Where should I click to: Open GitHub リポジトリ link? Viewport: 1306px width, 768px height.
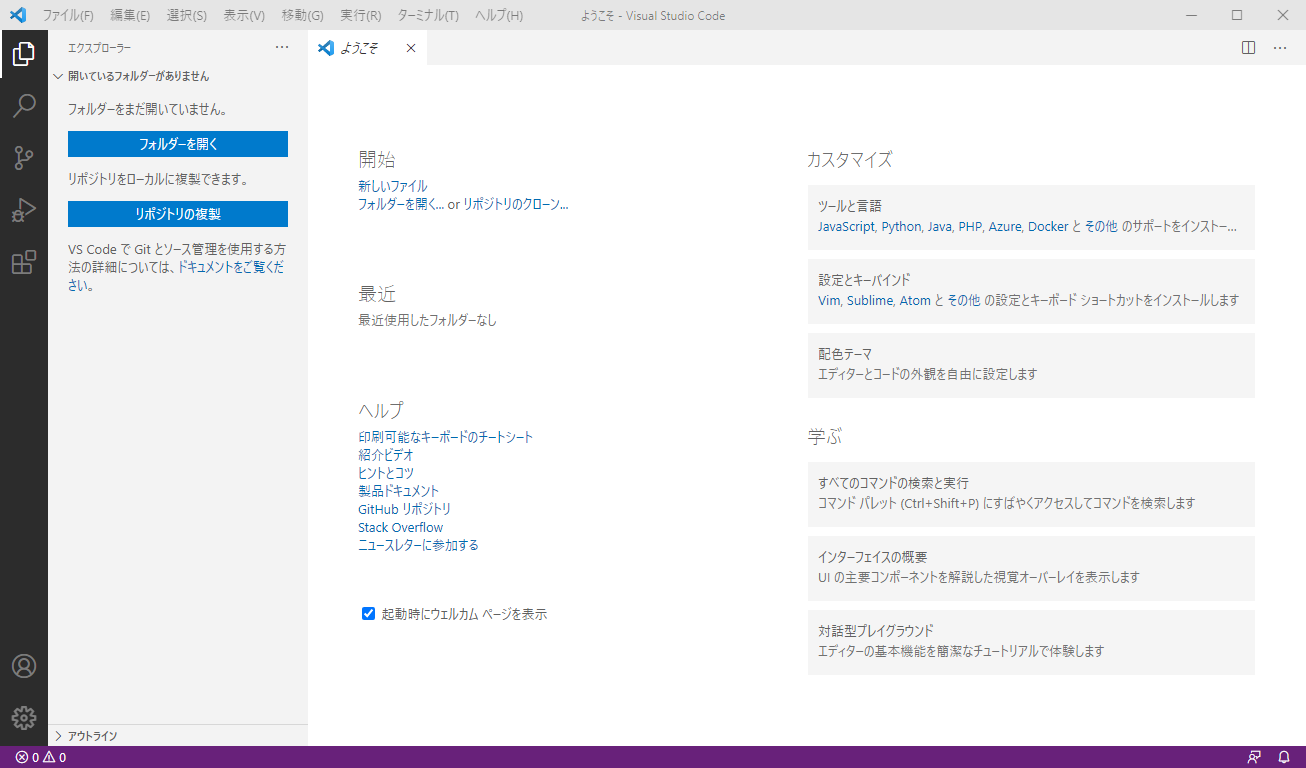point(404,509)
